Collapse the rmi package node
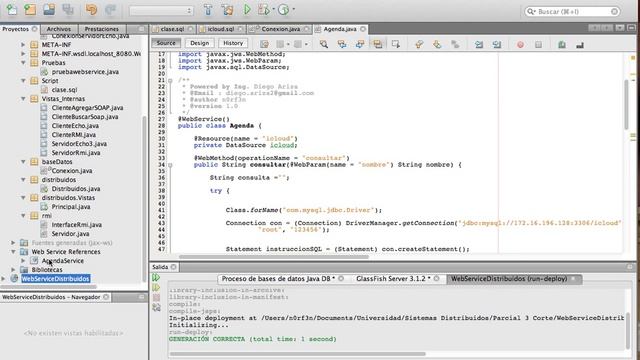Image resolution: width=640 pixels, height=360 pixels. click(23, 216)
